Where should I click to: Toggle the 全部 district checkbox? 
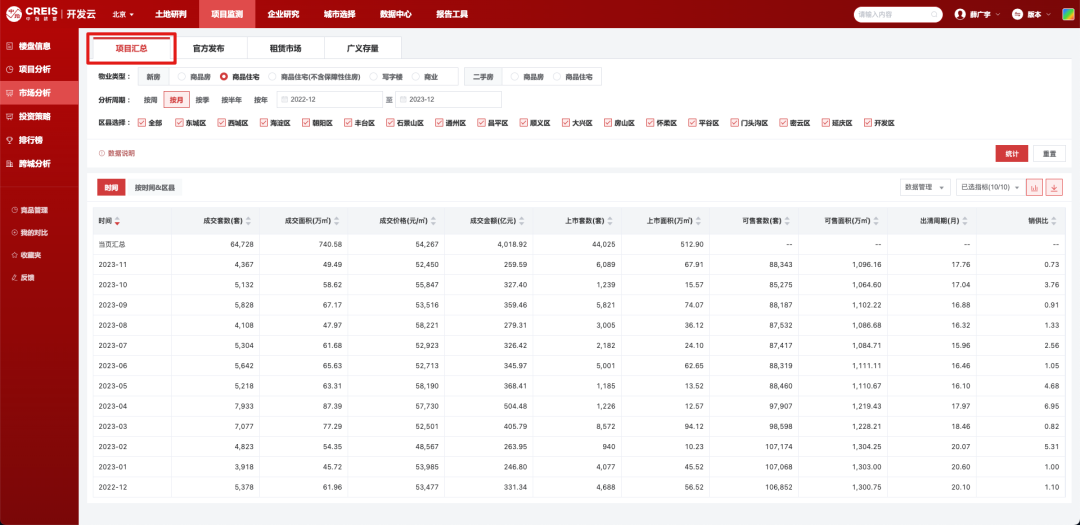tap(142, 123)
